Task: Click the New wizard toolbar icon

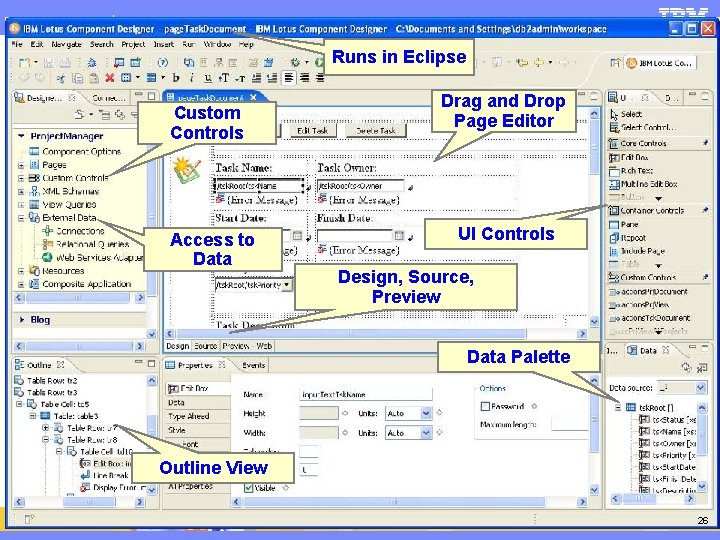Action: coord(24,62)
